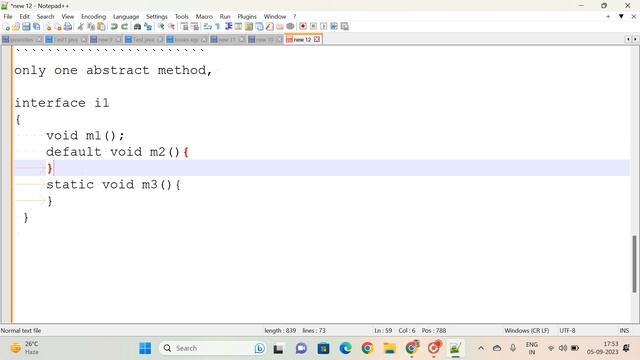Click the Save All toolbar icon
This screenshot has width=640, height=360.
36,27
